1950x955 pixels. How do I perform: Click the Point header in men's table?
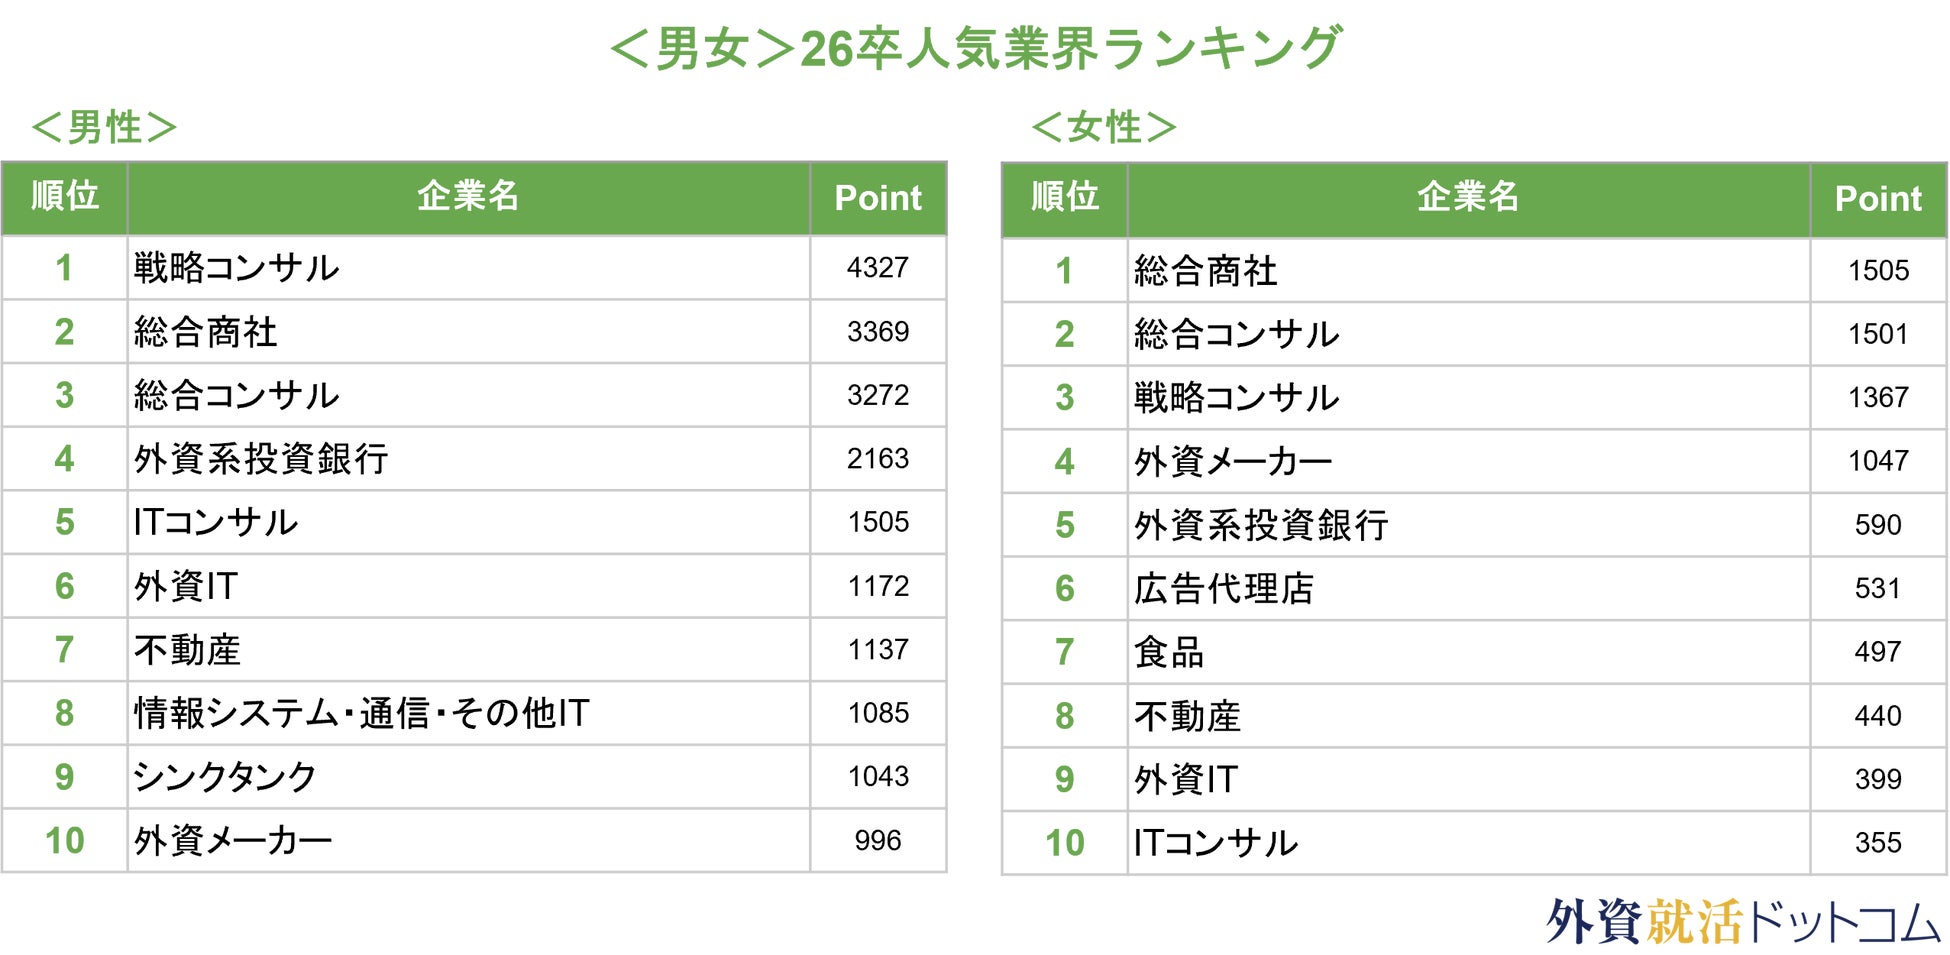tap(877, 198)
